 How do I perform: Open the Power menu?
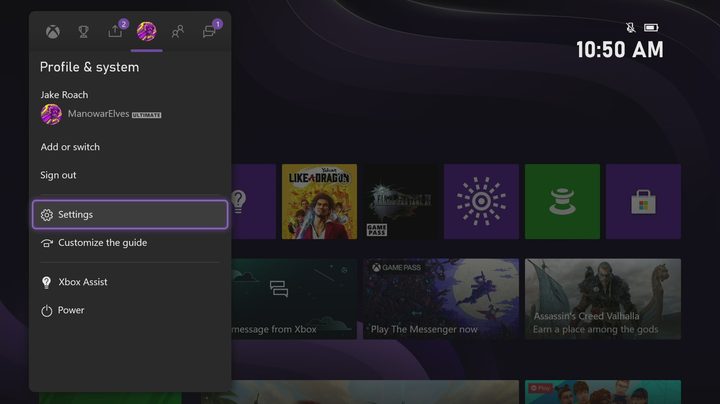130,310
